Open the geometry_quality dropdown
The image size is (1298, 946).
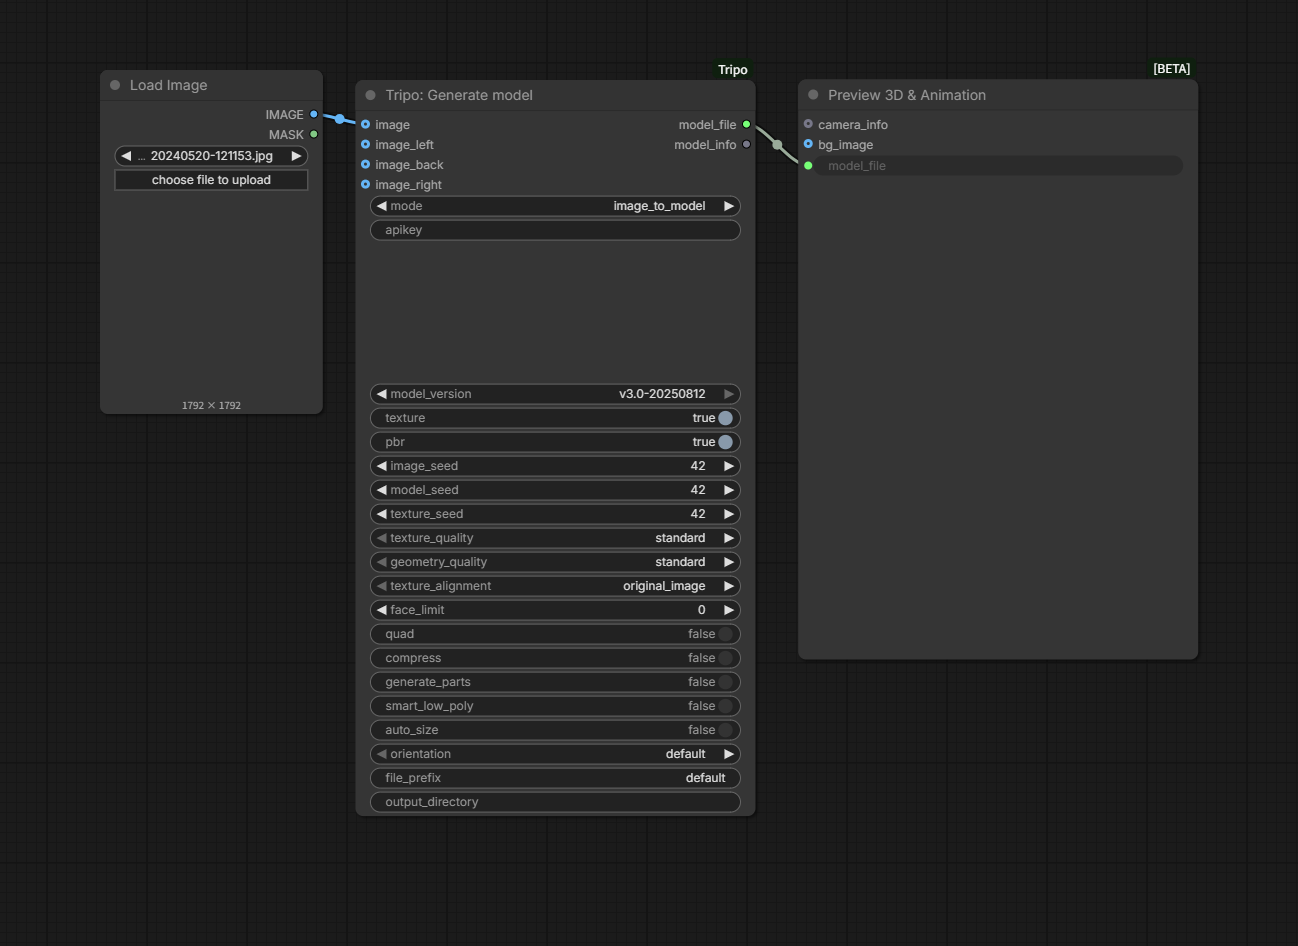pyautogui.click(x=555, y=562)
